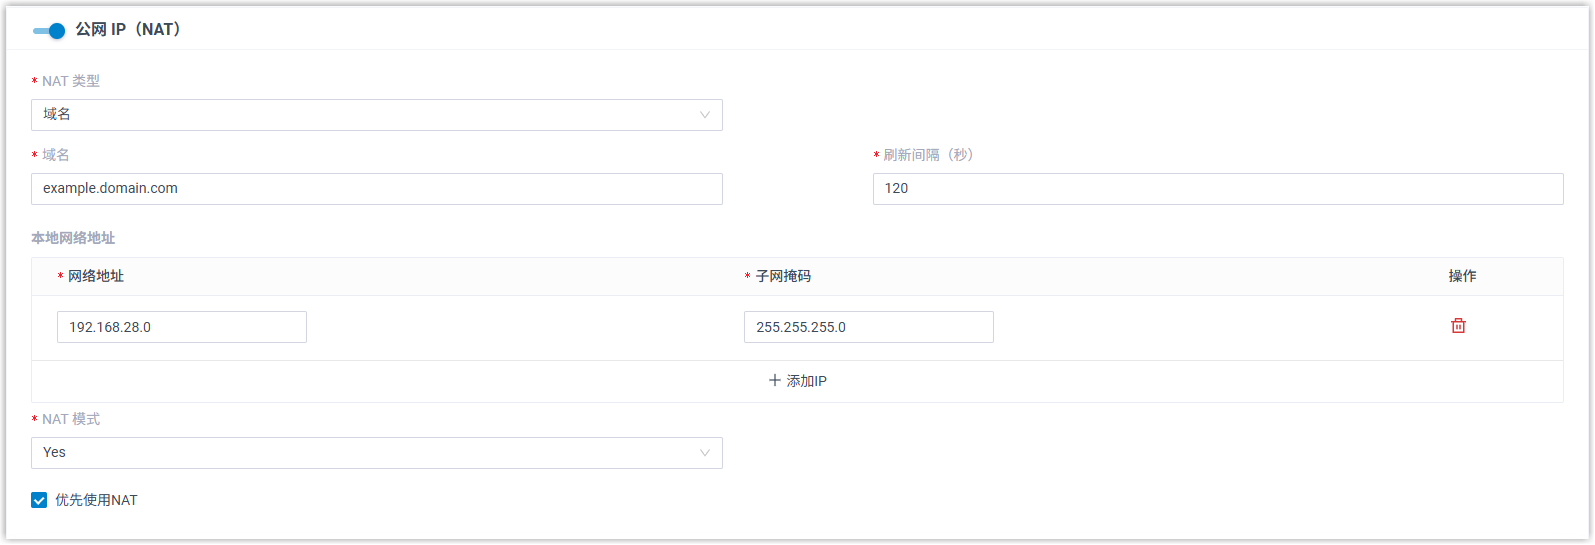Screen dimensions: 1595x545
Task: Click the 优先使用NAT label text
Action: click(x=96, y=500)
